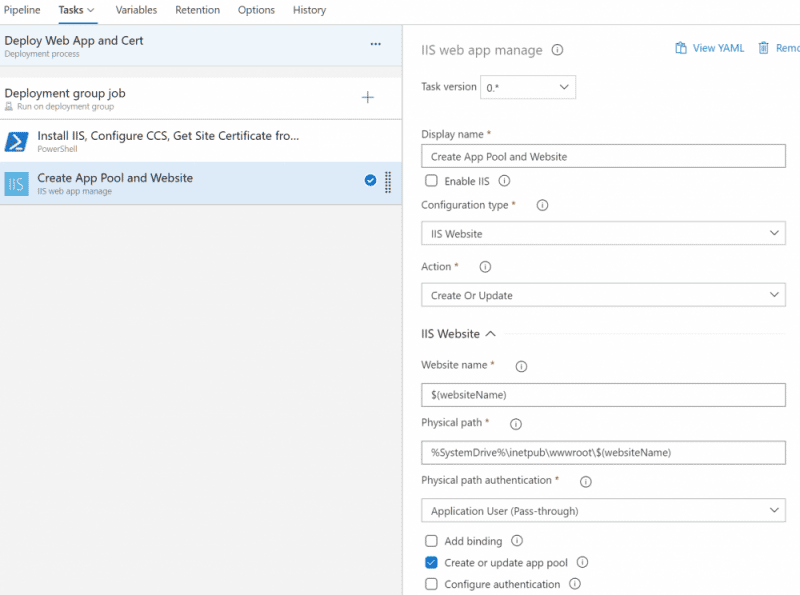Screen dimensions: 800x595
Task: Select the Deployment group job row
Action: pos(201,98)
